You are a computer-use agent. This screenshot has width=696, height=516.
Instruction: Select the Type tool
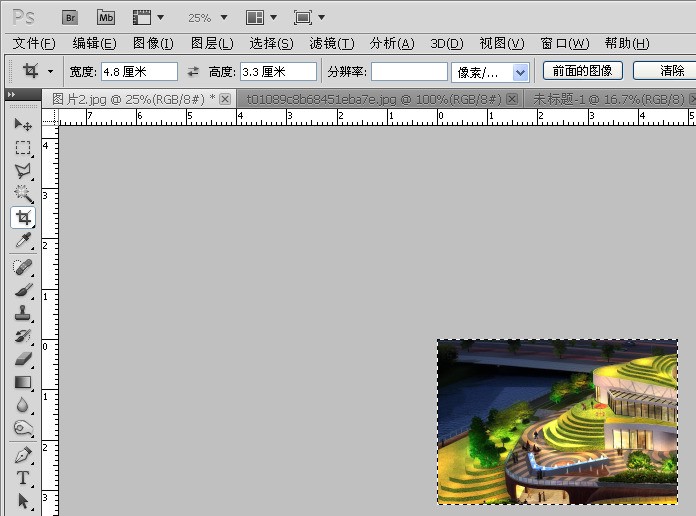tap(23, 478)
